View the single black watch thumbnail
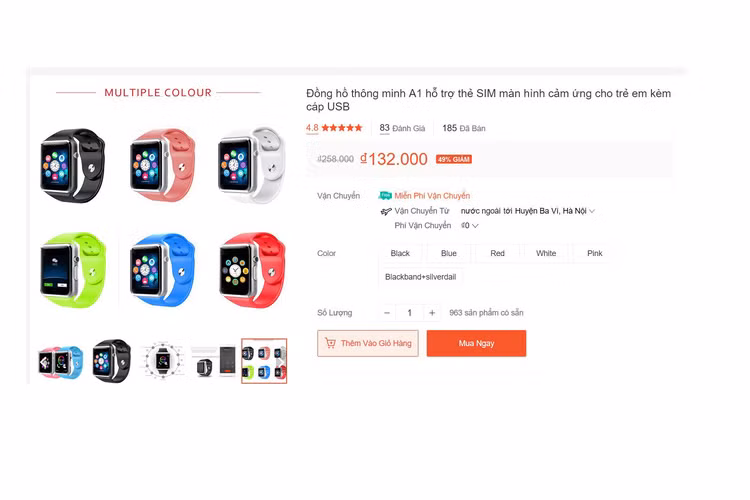The height and width of the screenshot is (500, 750). click(x=111, y=362)
